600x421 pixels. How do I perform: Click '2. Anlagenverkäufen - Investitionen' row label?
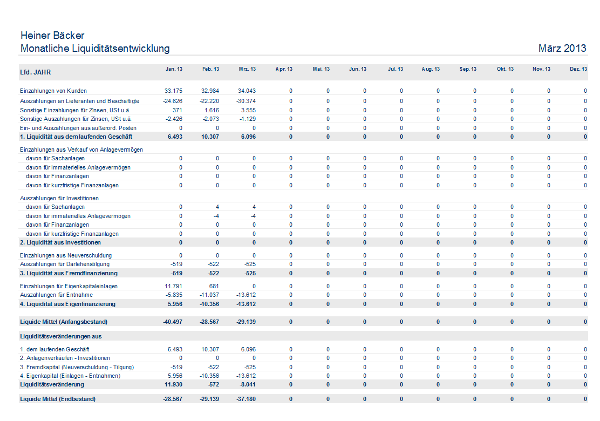65,358
